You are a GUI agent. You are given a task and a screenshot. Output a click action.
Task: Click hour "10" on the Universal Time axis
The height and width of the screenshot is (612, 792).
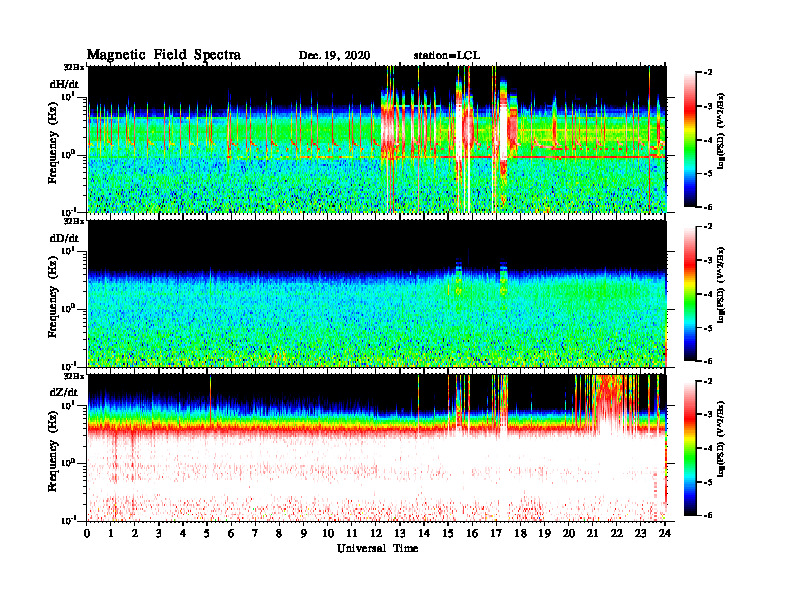[328, 533]
